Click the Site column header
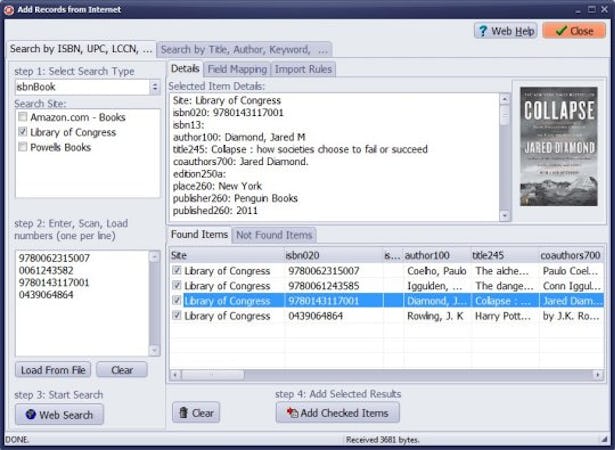615x450 pixels. [227, 255]
